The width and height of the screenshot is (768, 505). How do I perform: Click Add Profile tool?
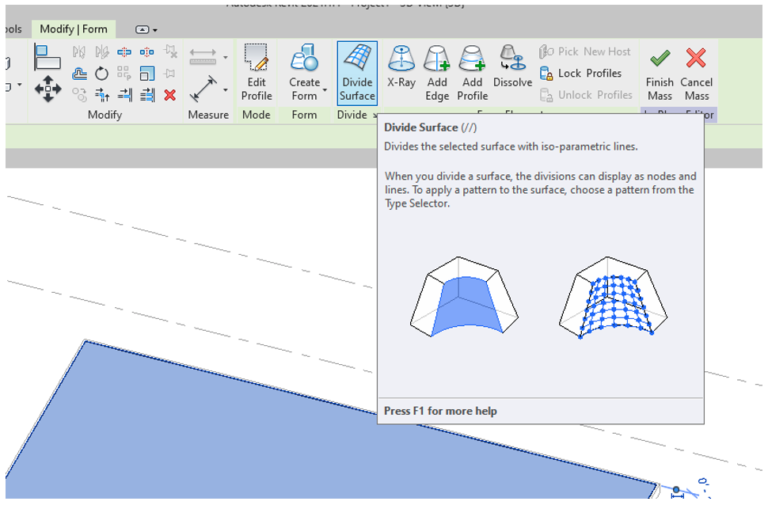pyautogui.click(x=472, y=73)
